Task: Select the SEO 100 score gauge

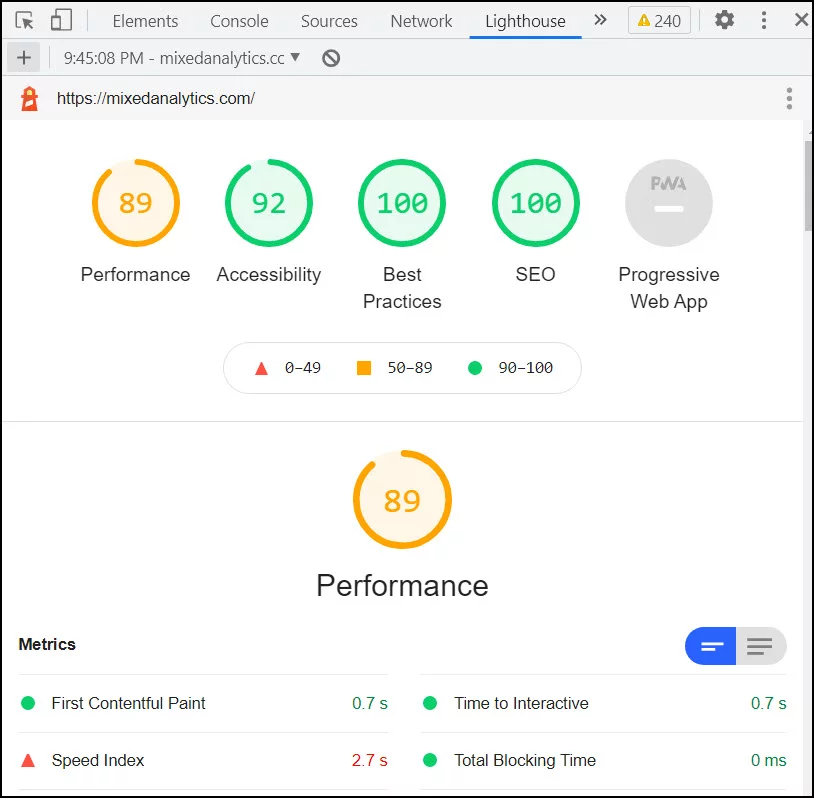Action: click(x=535, y=202)
